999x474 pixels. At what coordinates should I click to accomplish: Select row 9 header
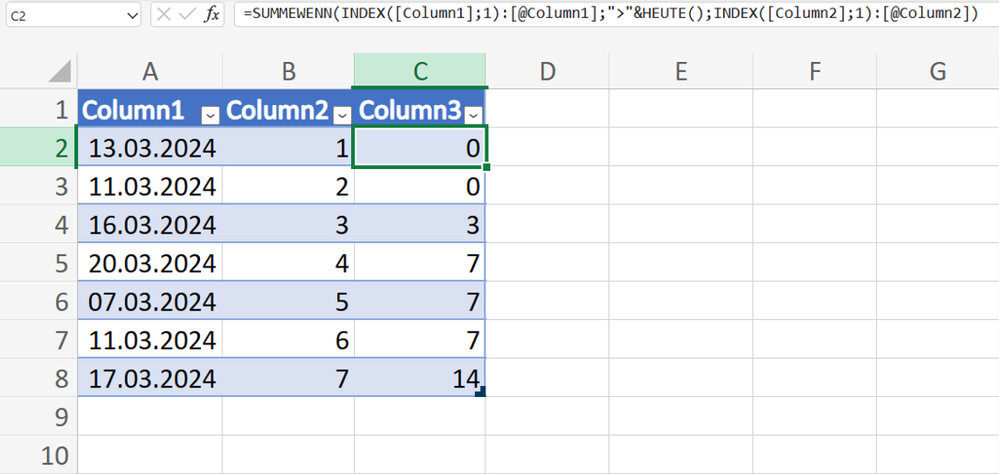point(38,417)
